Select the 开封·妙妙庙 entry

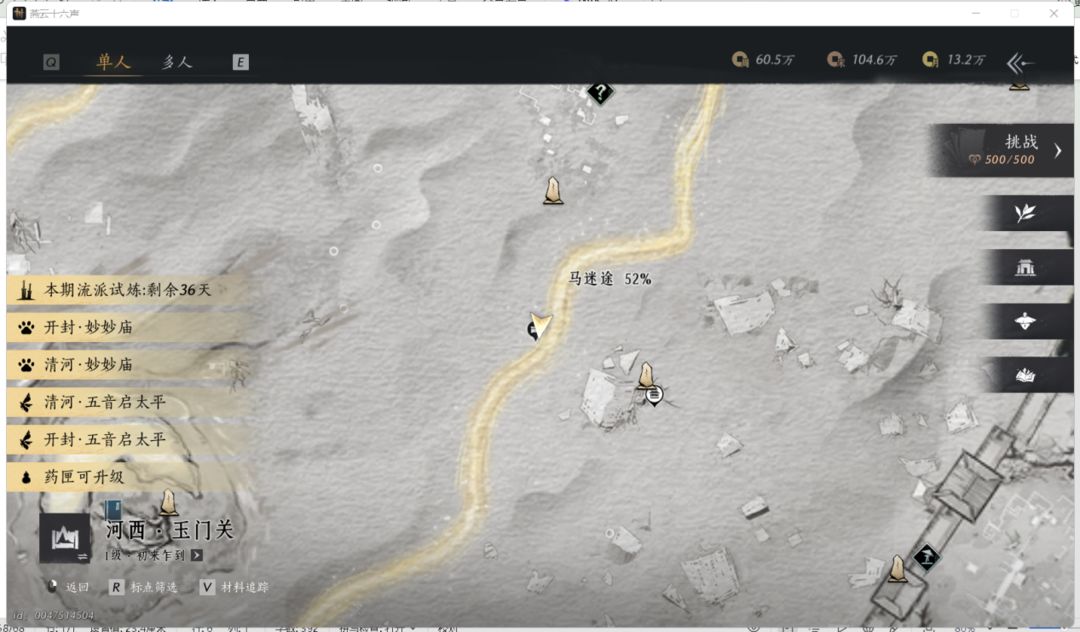click(x=128, y=327)
